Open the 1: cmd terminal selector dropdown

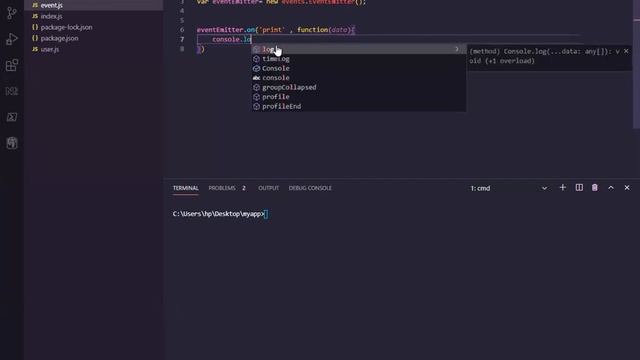[509, 188]
